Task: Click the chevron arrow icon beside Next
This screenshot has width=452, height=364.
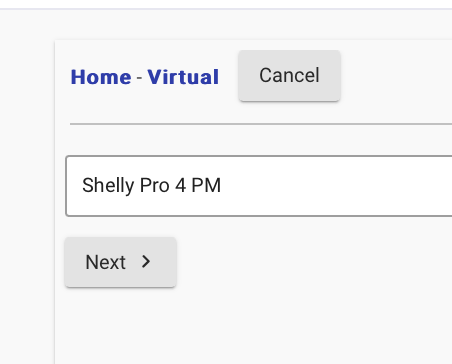Action: tap(146, 262)
